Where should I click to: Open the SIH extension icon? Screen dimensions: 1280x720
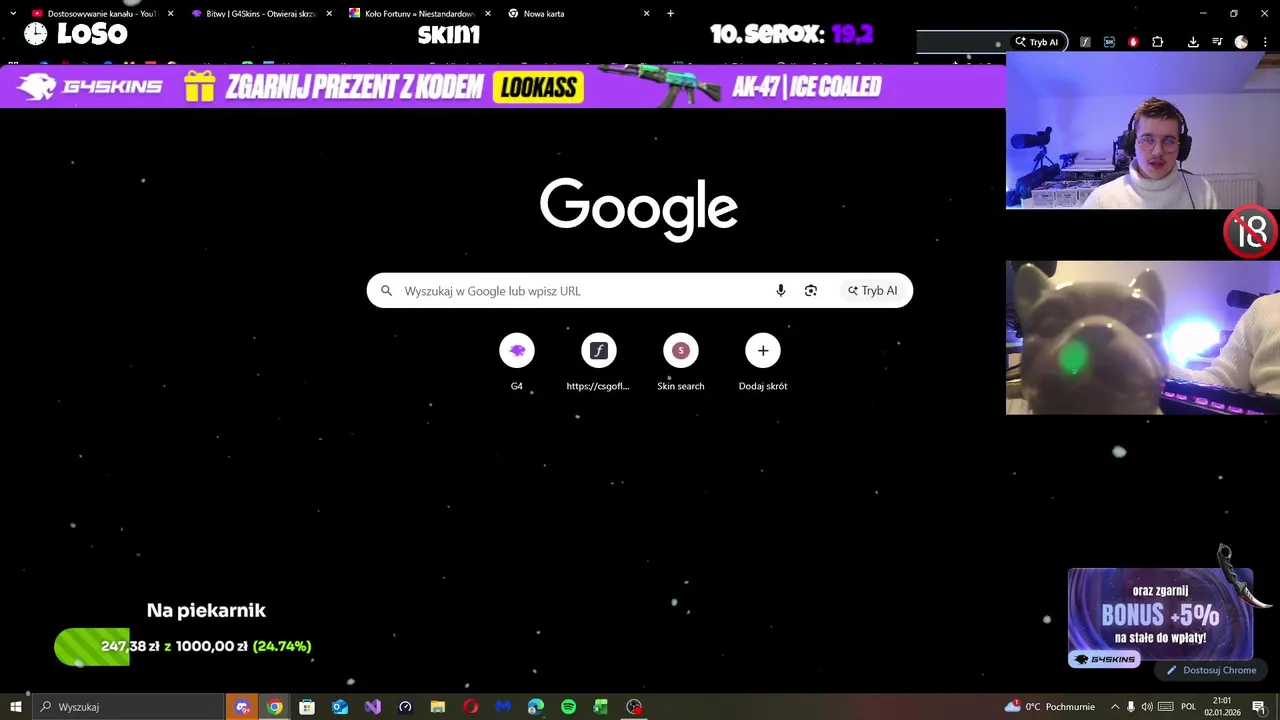1109,42
